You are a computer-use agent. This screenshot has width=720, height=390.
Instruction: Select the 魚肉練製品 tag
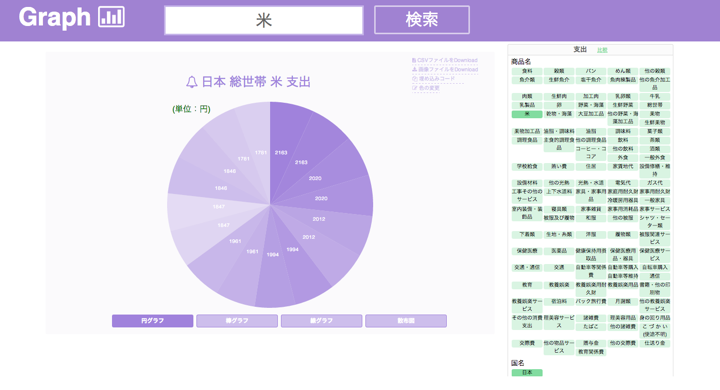623,80
